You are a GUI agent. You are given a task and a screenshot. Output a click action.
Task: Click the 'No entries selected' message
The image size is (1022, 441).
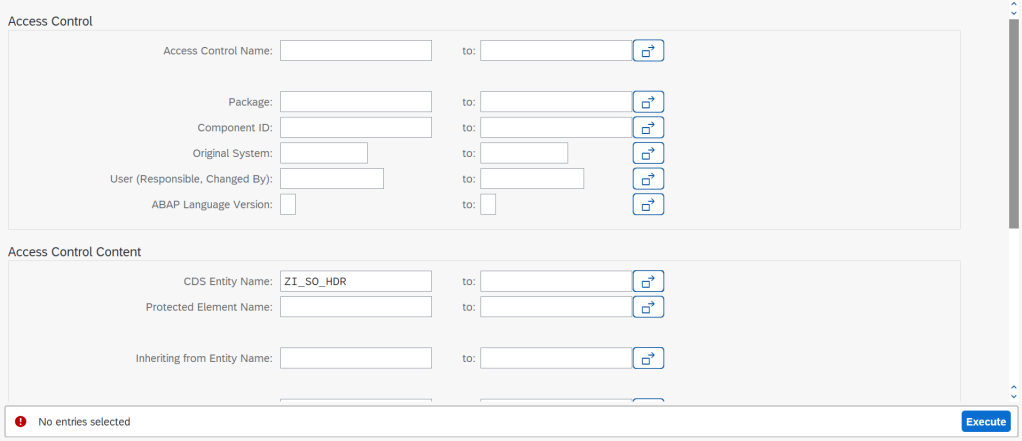pos(84,422)
